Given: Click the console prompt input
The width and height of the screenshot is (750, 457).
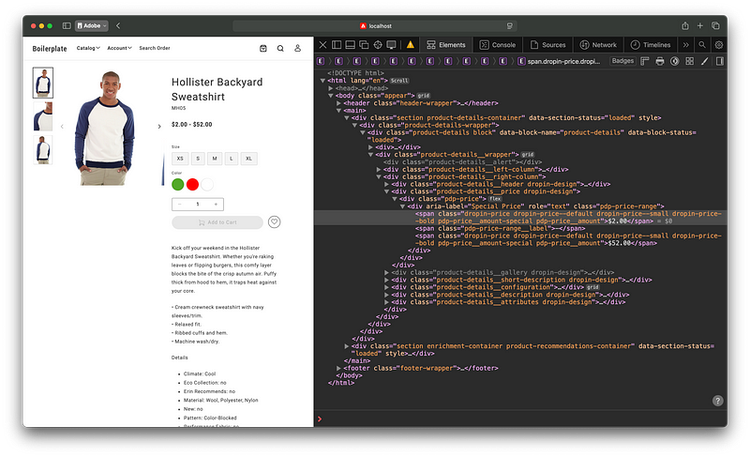Looking at the screenshot, I should [521, 419].
